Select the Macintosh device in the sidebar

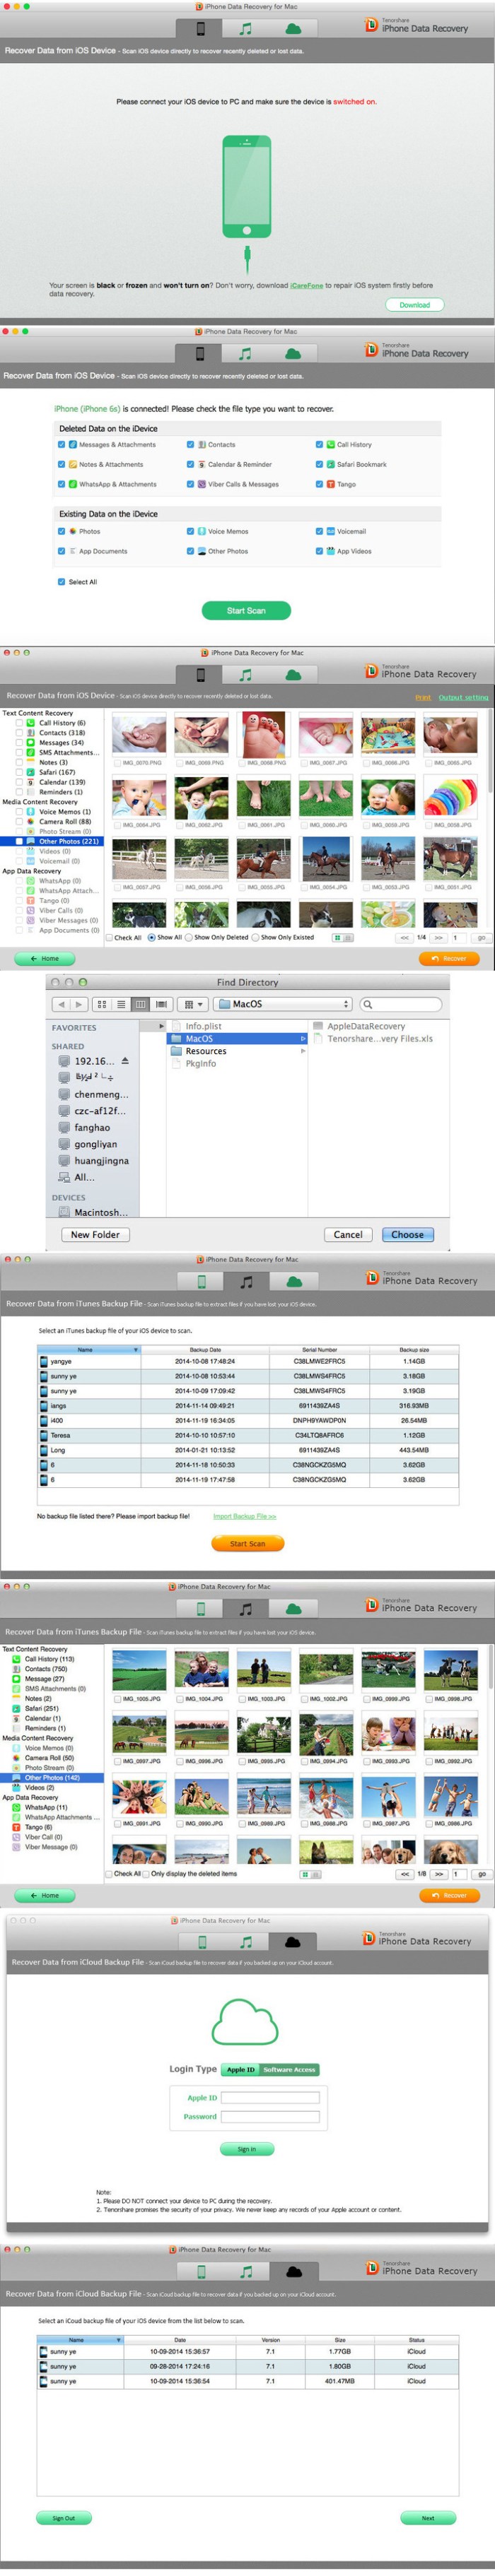[x=93, y=1212]
